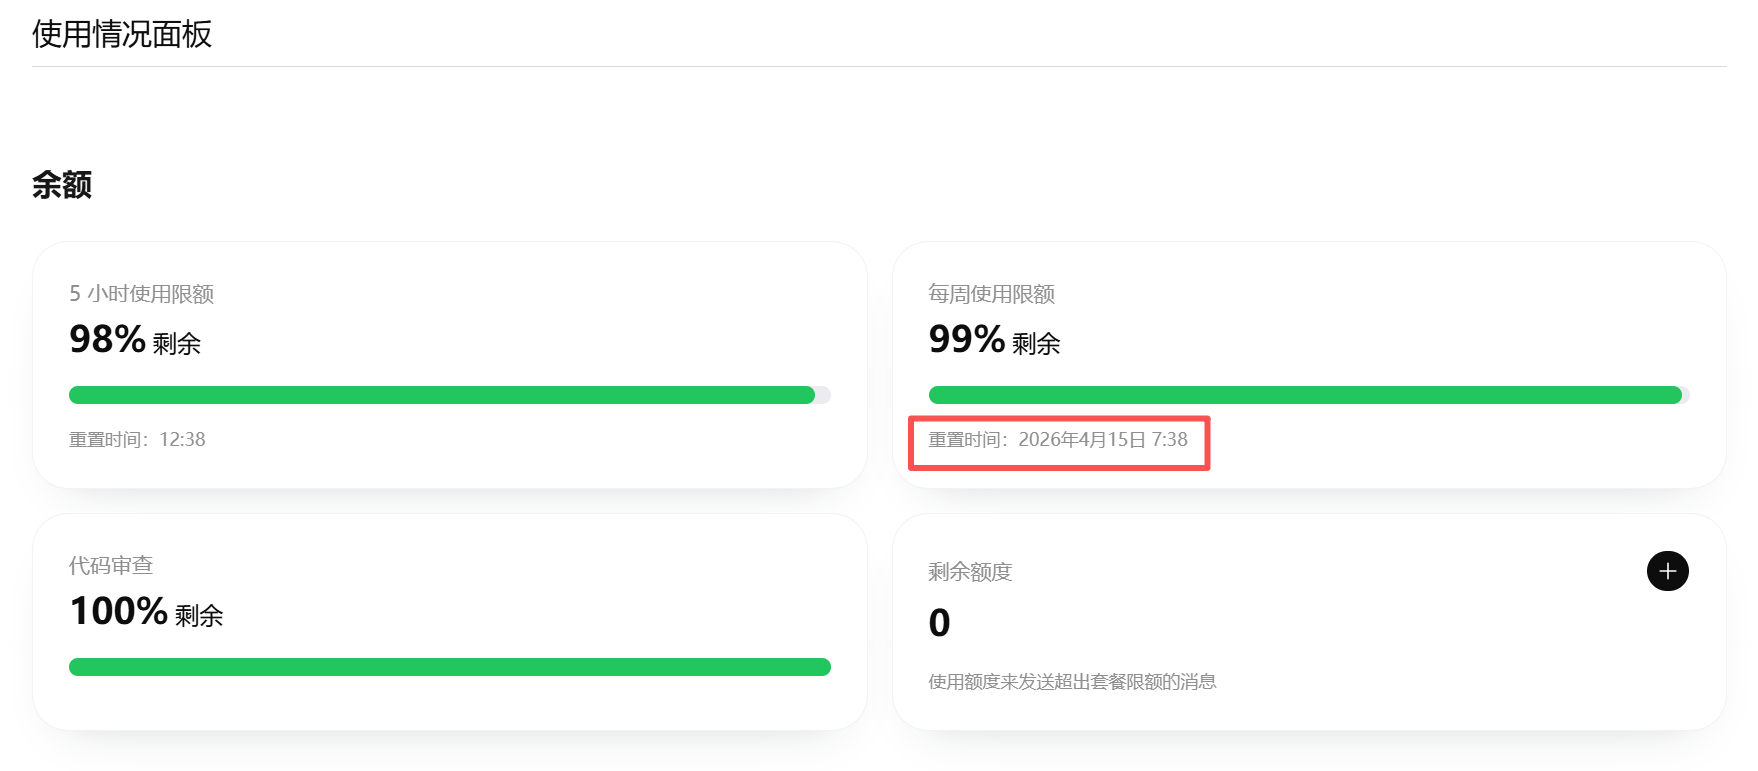The width and height of the screenshot is (1758, 771).
Task: Click the 5-hour usage limit progress bar
Action: [x=440, y=395]
